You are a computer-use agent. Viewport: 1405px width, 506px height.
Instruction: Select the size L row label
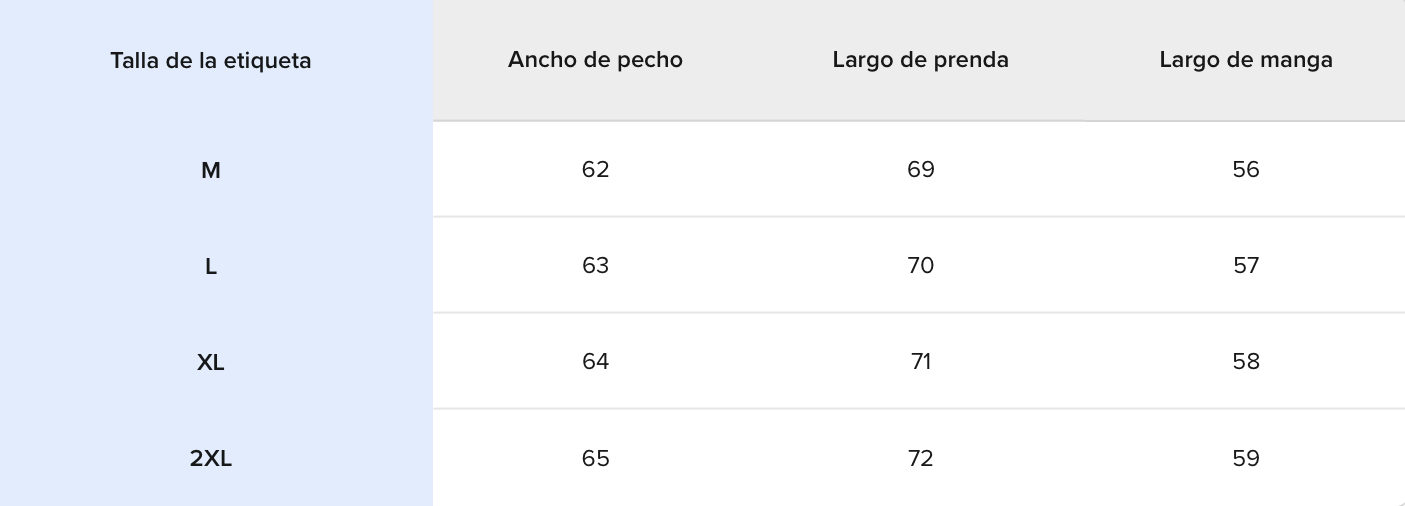pyautogui.click(x=210, y=267)
